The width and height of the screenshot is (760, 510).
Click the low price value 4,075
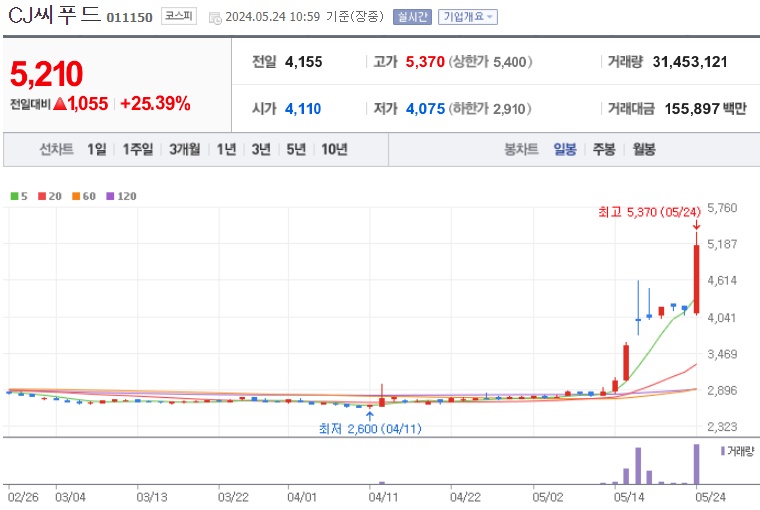click(425, 109)
